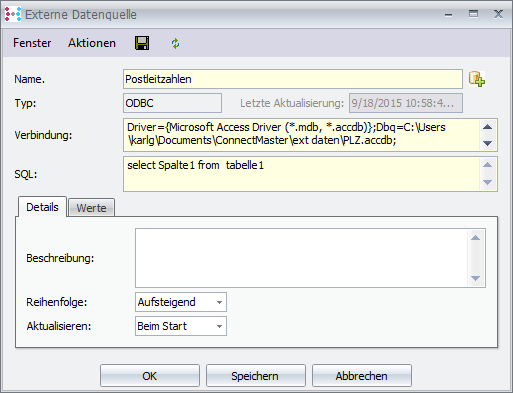The image size is (513, 393).
Task: Click Verbindung box scroll-up arrow
Action: coord(488,127)
